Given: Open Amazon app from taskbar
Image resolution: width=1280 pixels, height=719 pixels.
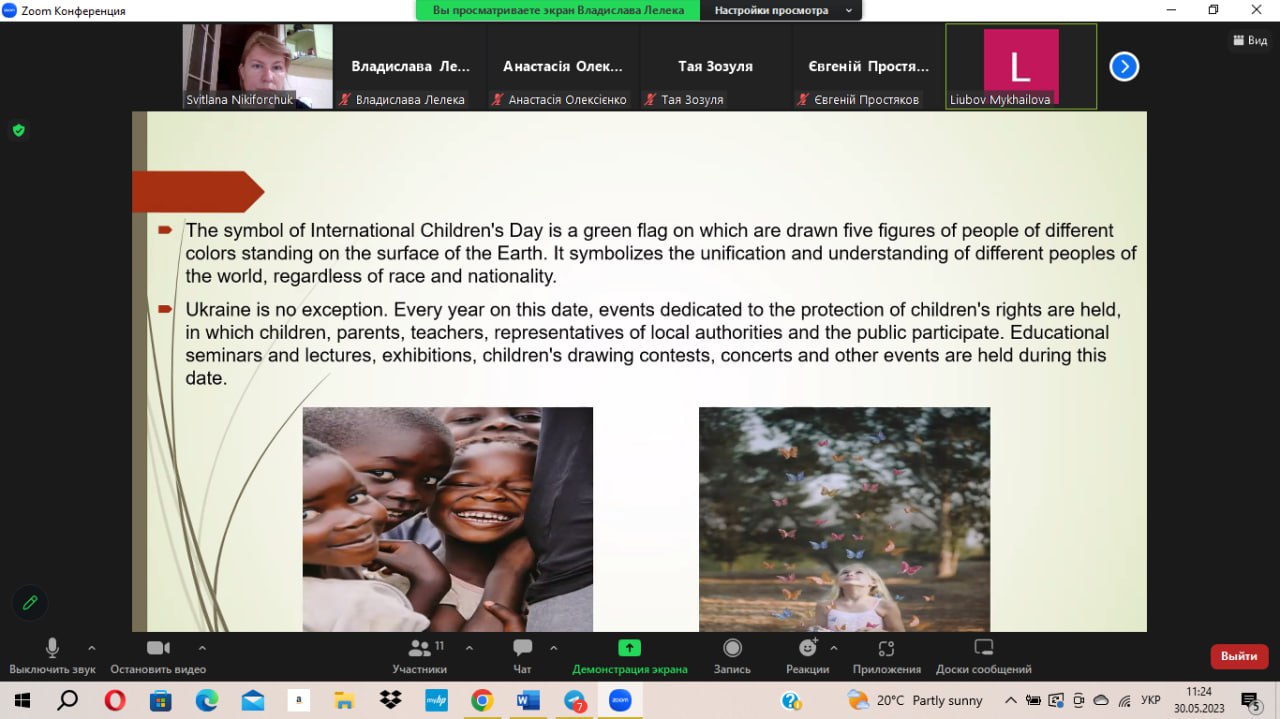Looking at the screenshot, I should (298, 700).
